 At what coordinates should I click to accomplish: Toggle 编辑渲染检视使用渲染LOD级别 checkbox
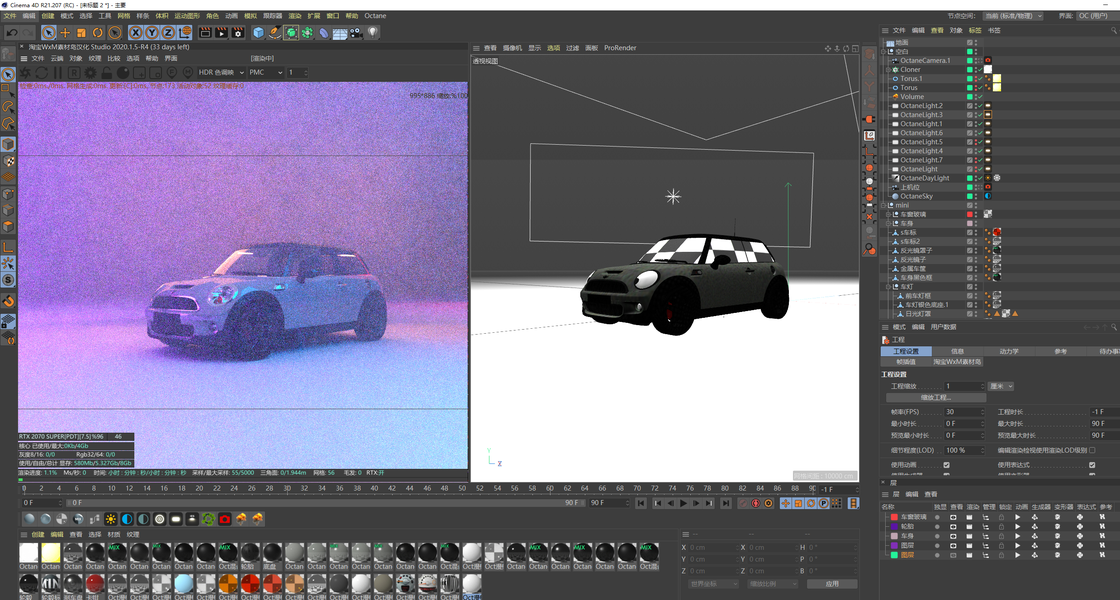[x=1092, y=450]
